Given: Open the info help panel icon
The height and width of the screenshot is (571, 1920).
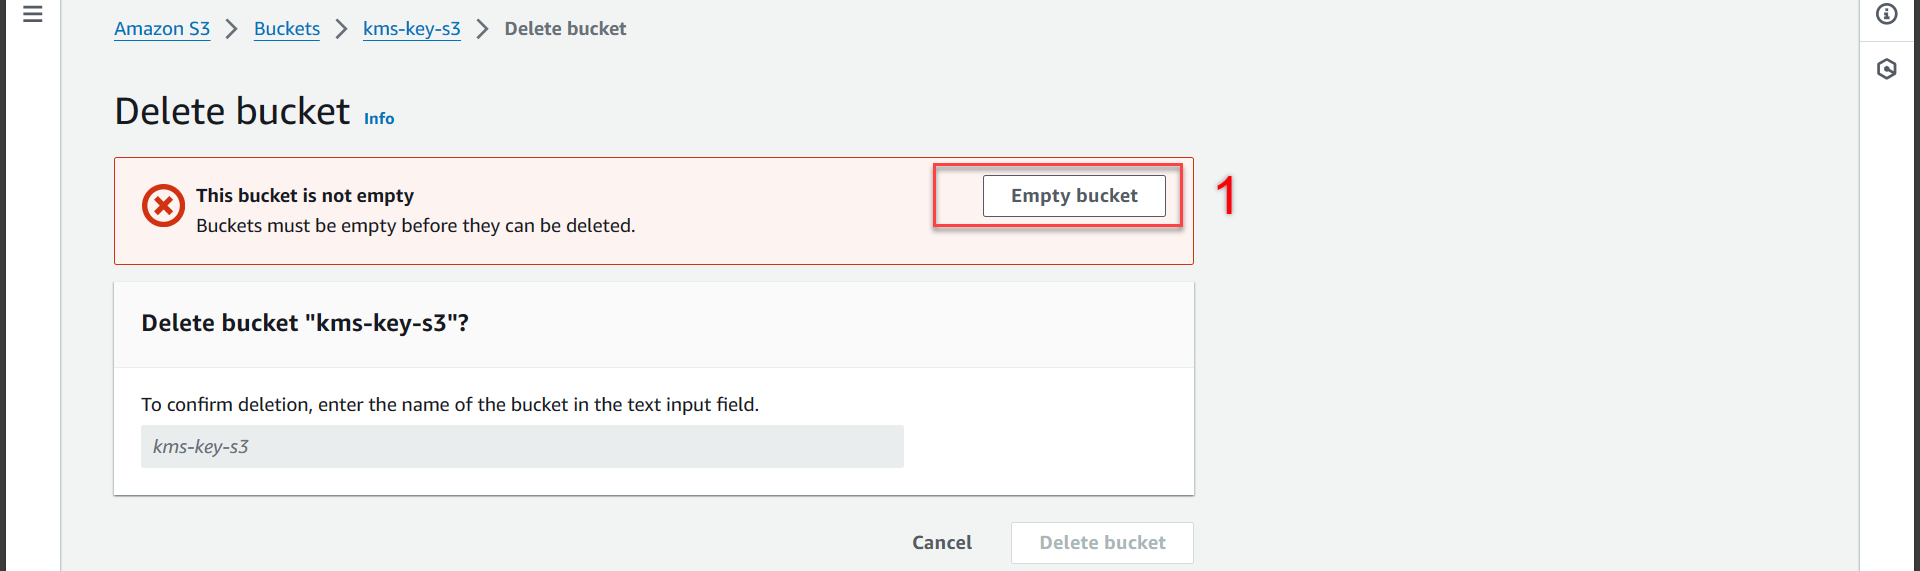Looking at the screenshot, I should coord(1887,14).
